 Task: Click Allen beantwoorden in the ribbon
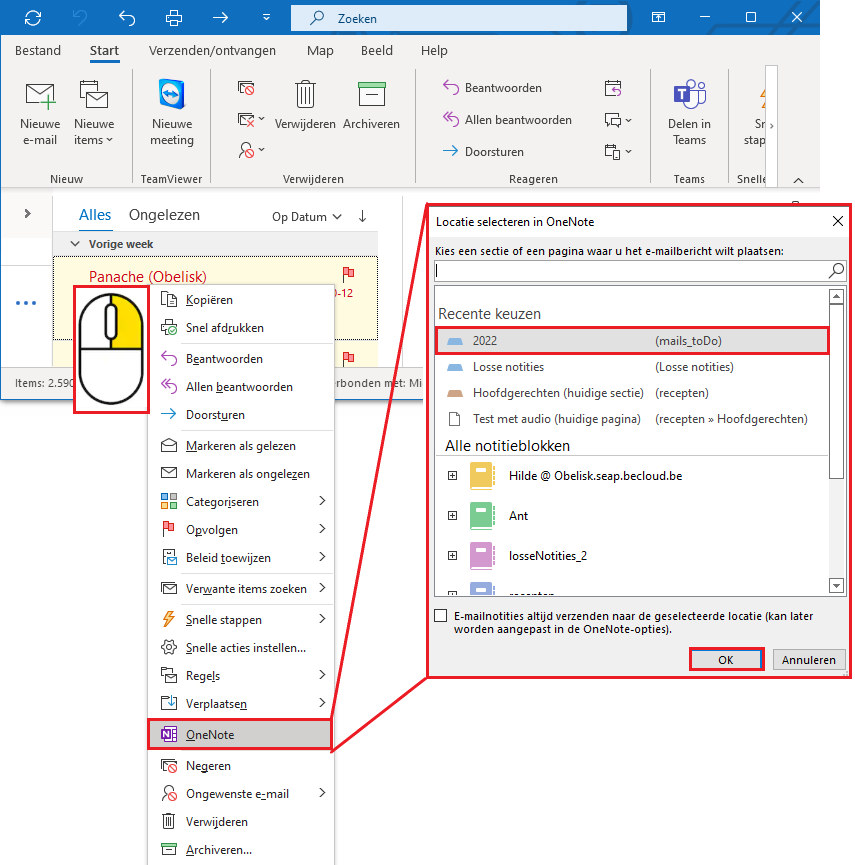[x=507, y=120]
